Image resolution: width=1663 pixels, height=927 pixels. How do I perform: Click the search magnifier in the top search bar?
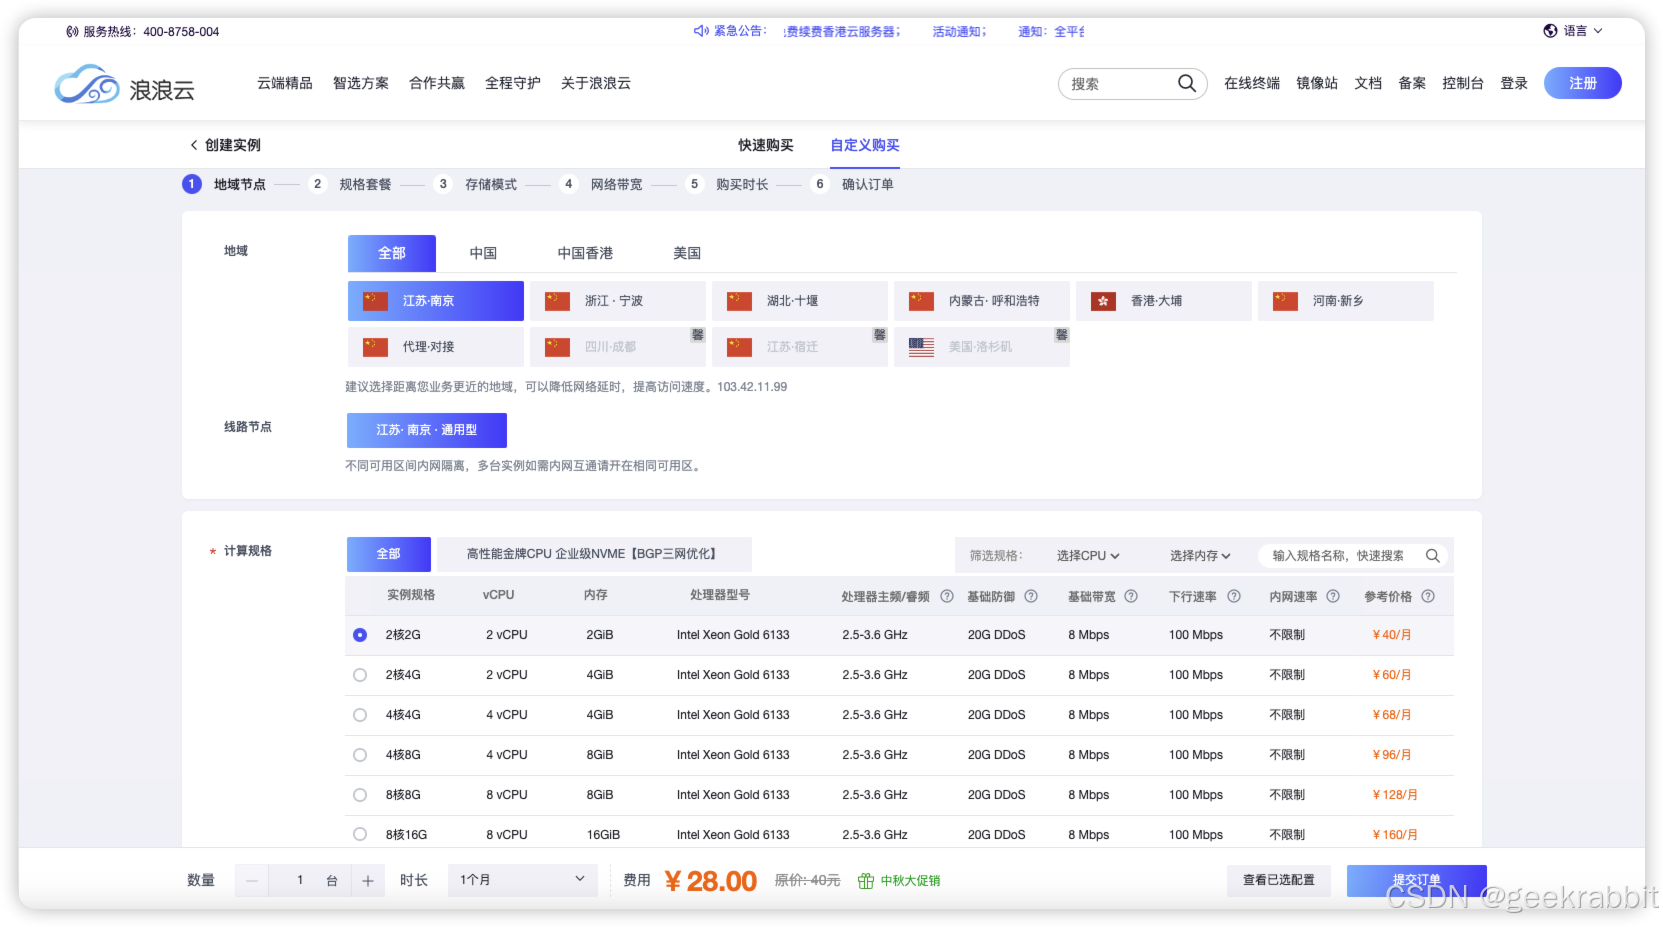(1187, 84)
